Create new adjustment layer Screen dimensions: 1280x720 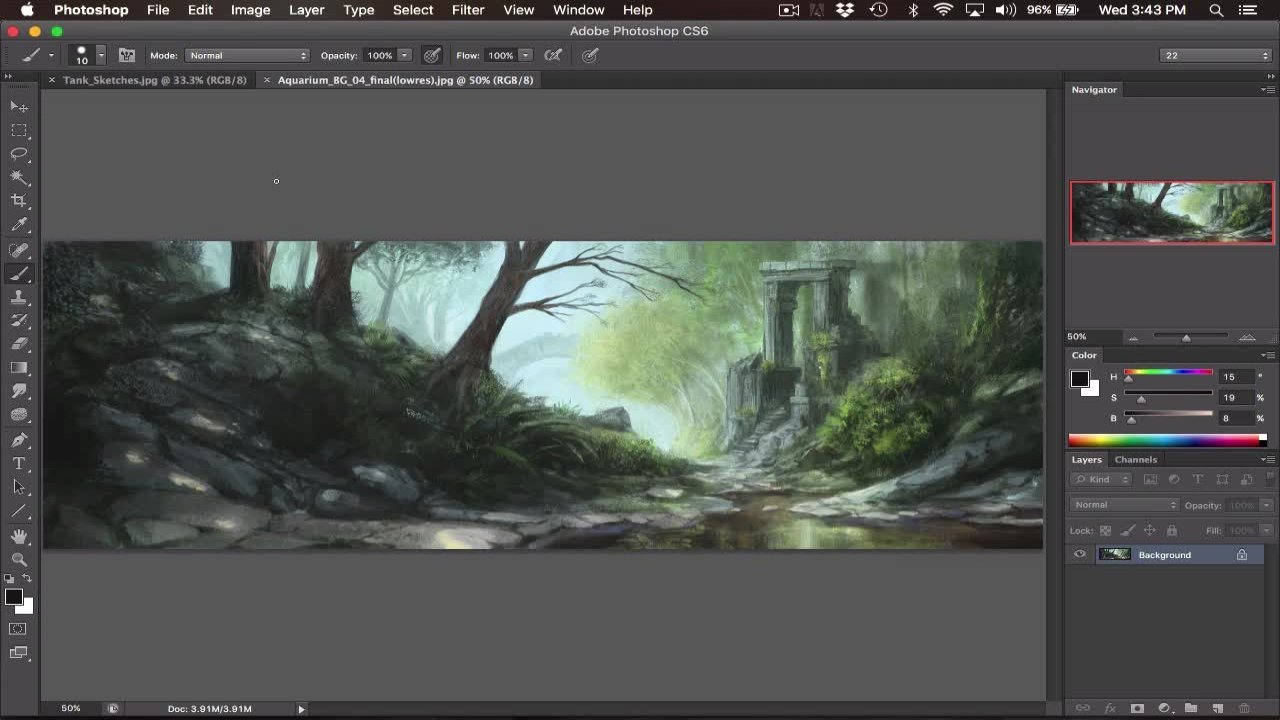coord(1164,708)
